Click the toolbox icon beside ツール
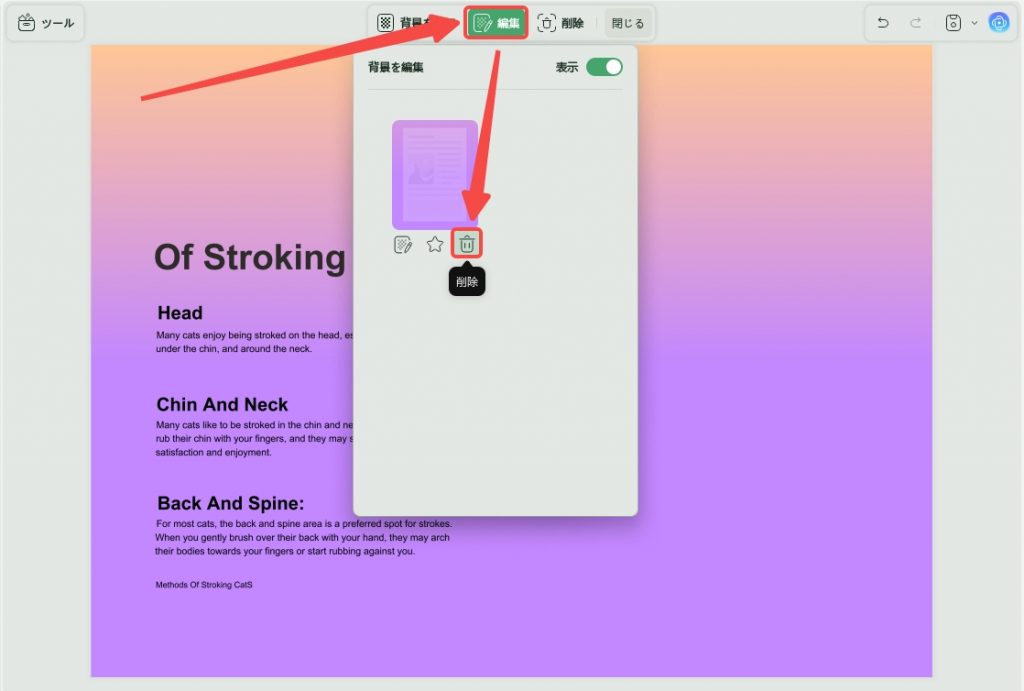 pos(26,23)
